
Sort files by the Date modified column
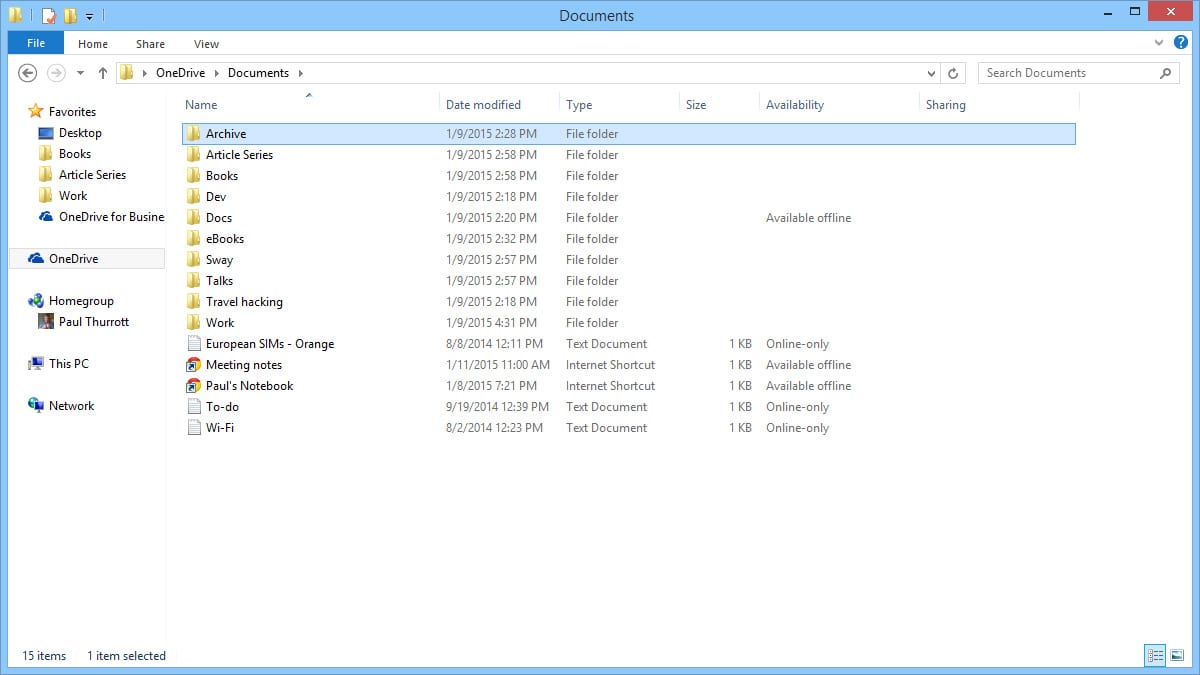click(x=483, y=105)
